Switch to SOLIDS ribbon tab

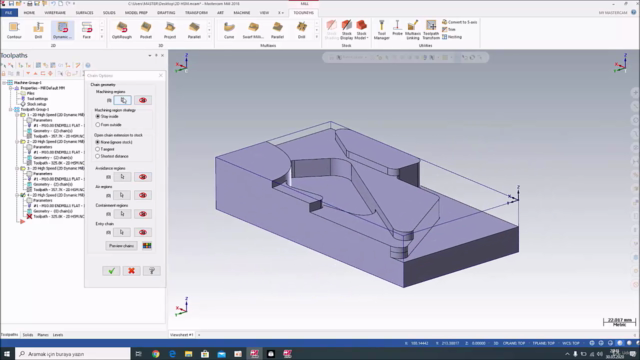[109, 13]
